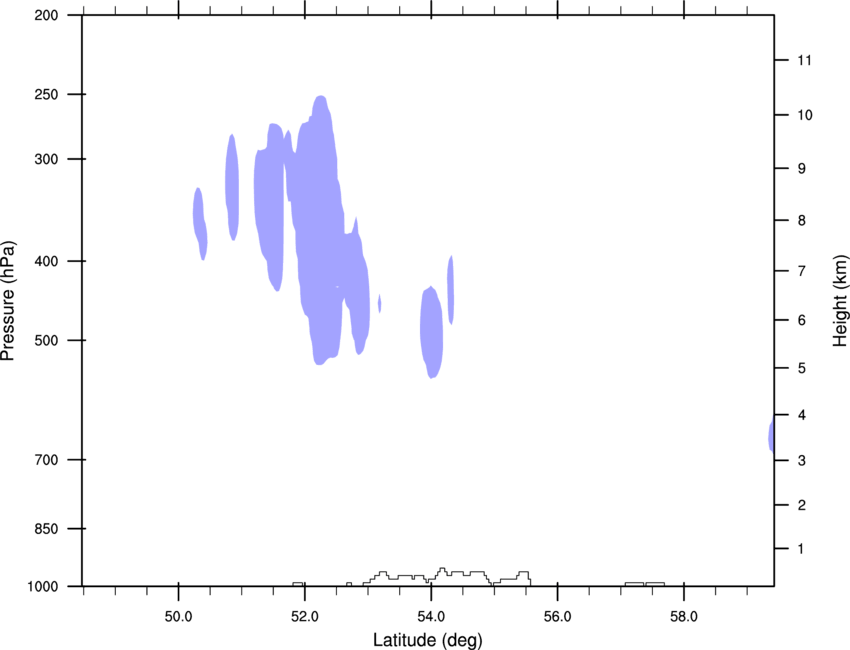Pick the 1 km height label

(801, 549)
